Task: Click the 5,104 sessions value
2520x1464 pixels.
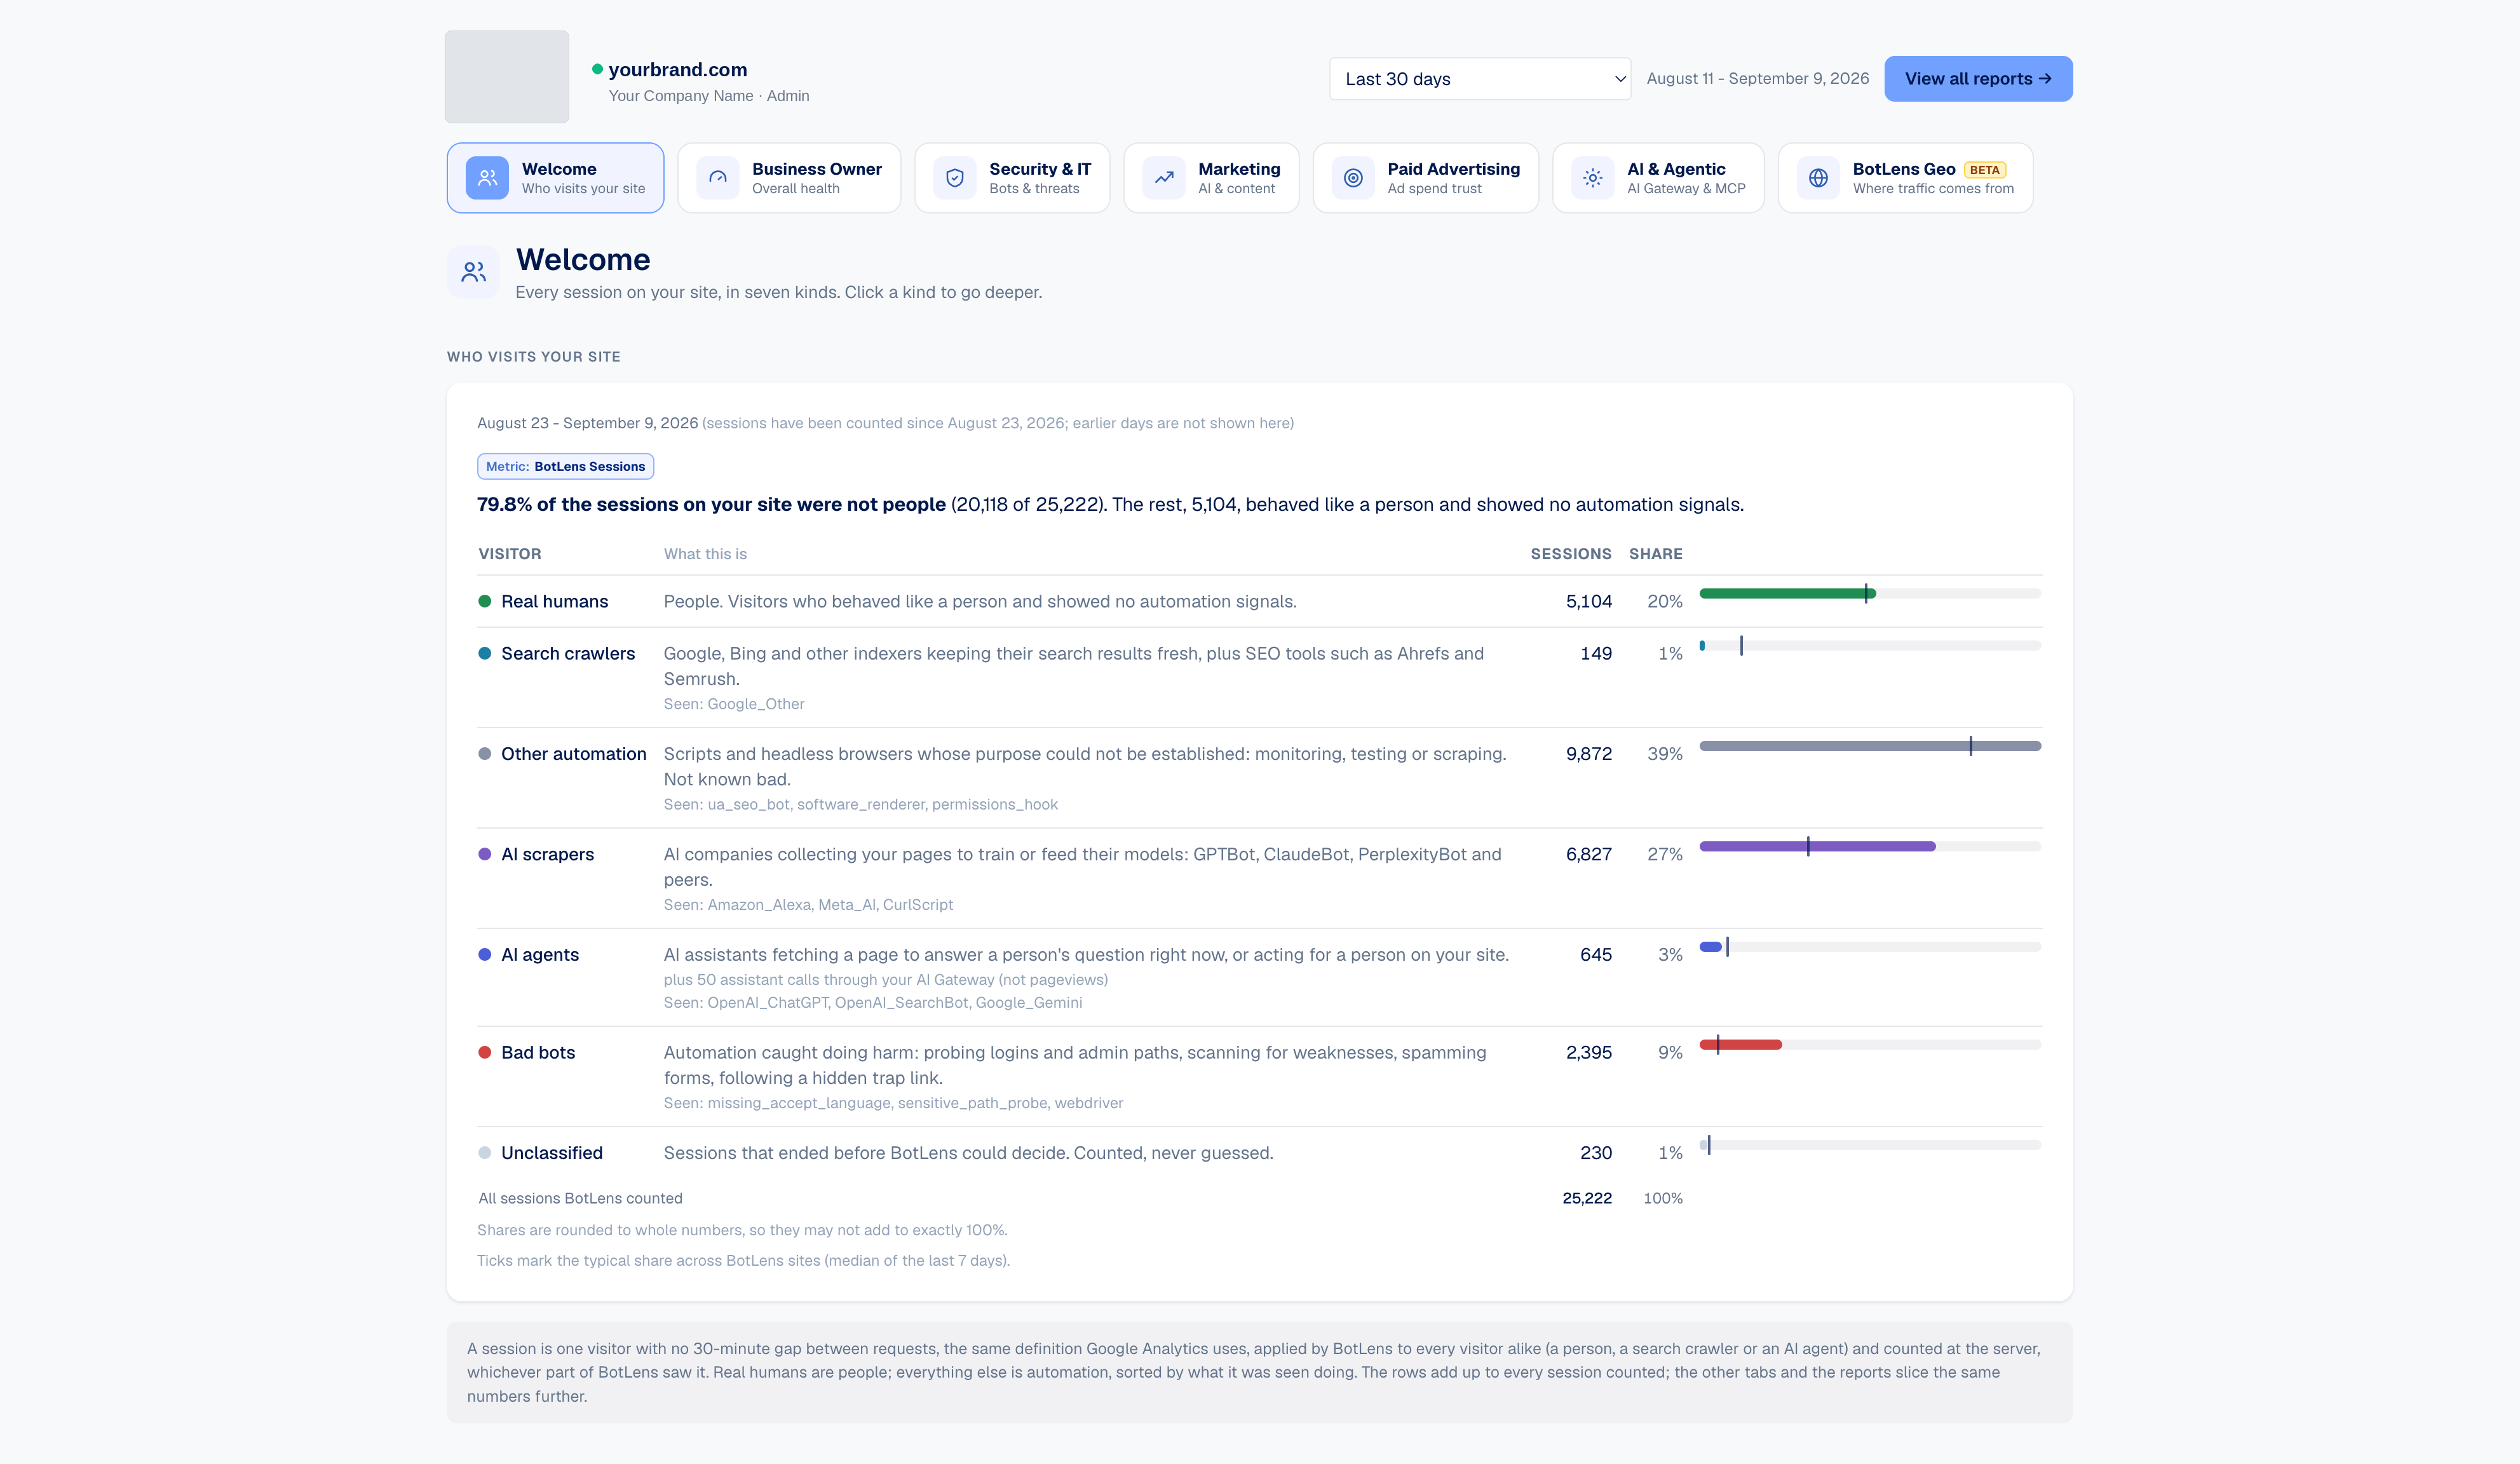Action: 1589,601
